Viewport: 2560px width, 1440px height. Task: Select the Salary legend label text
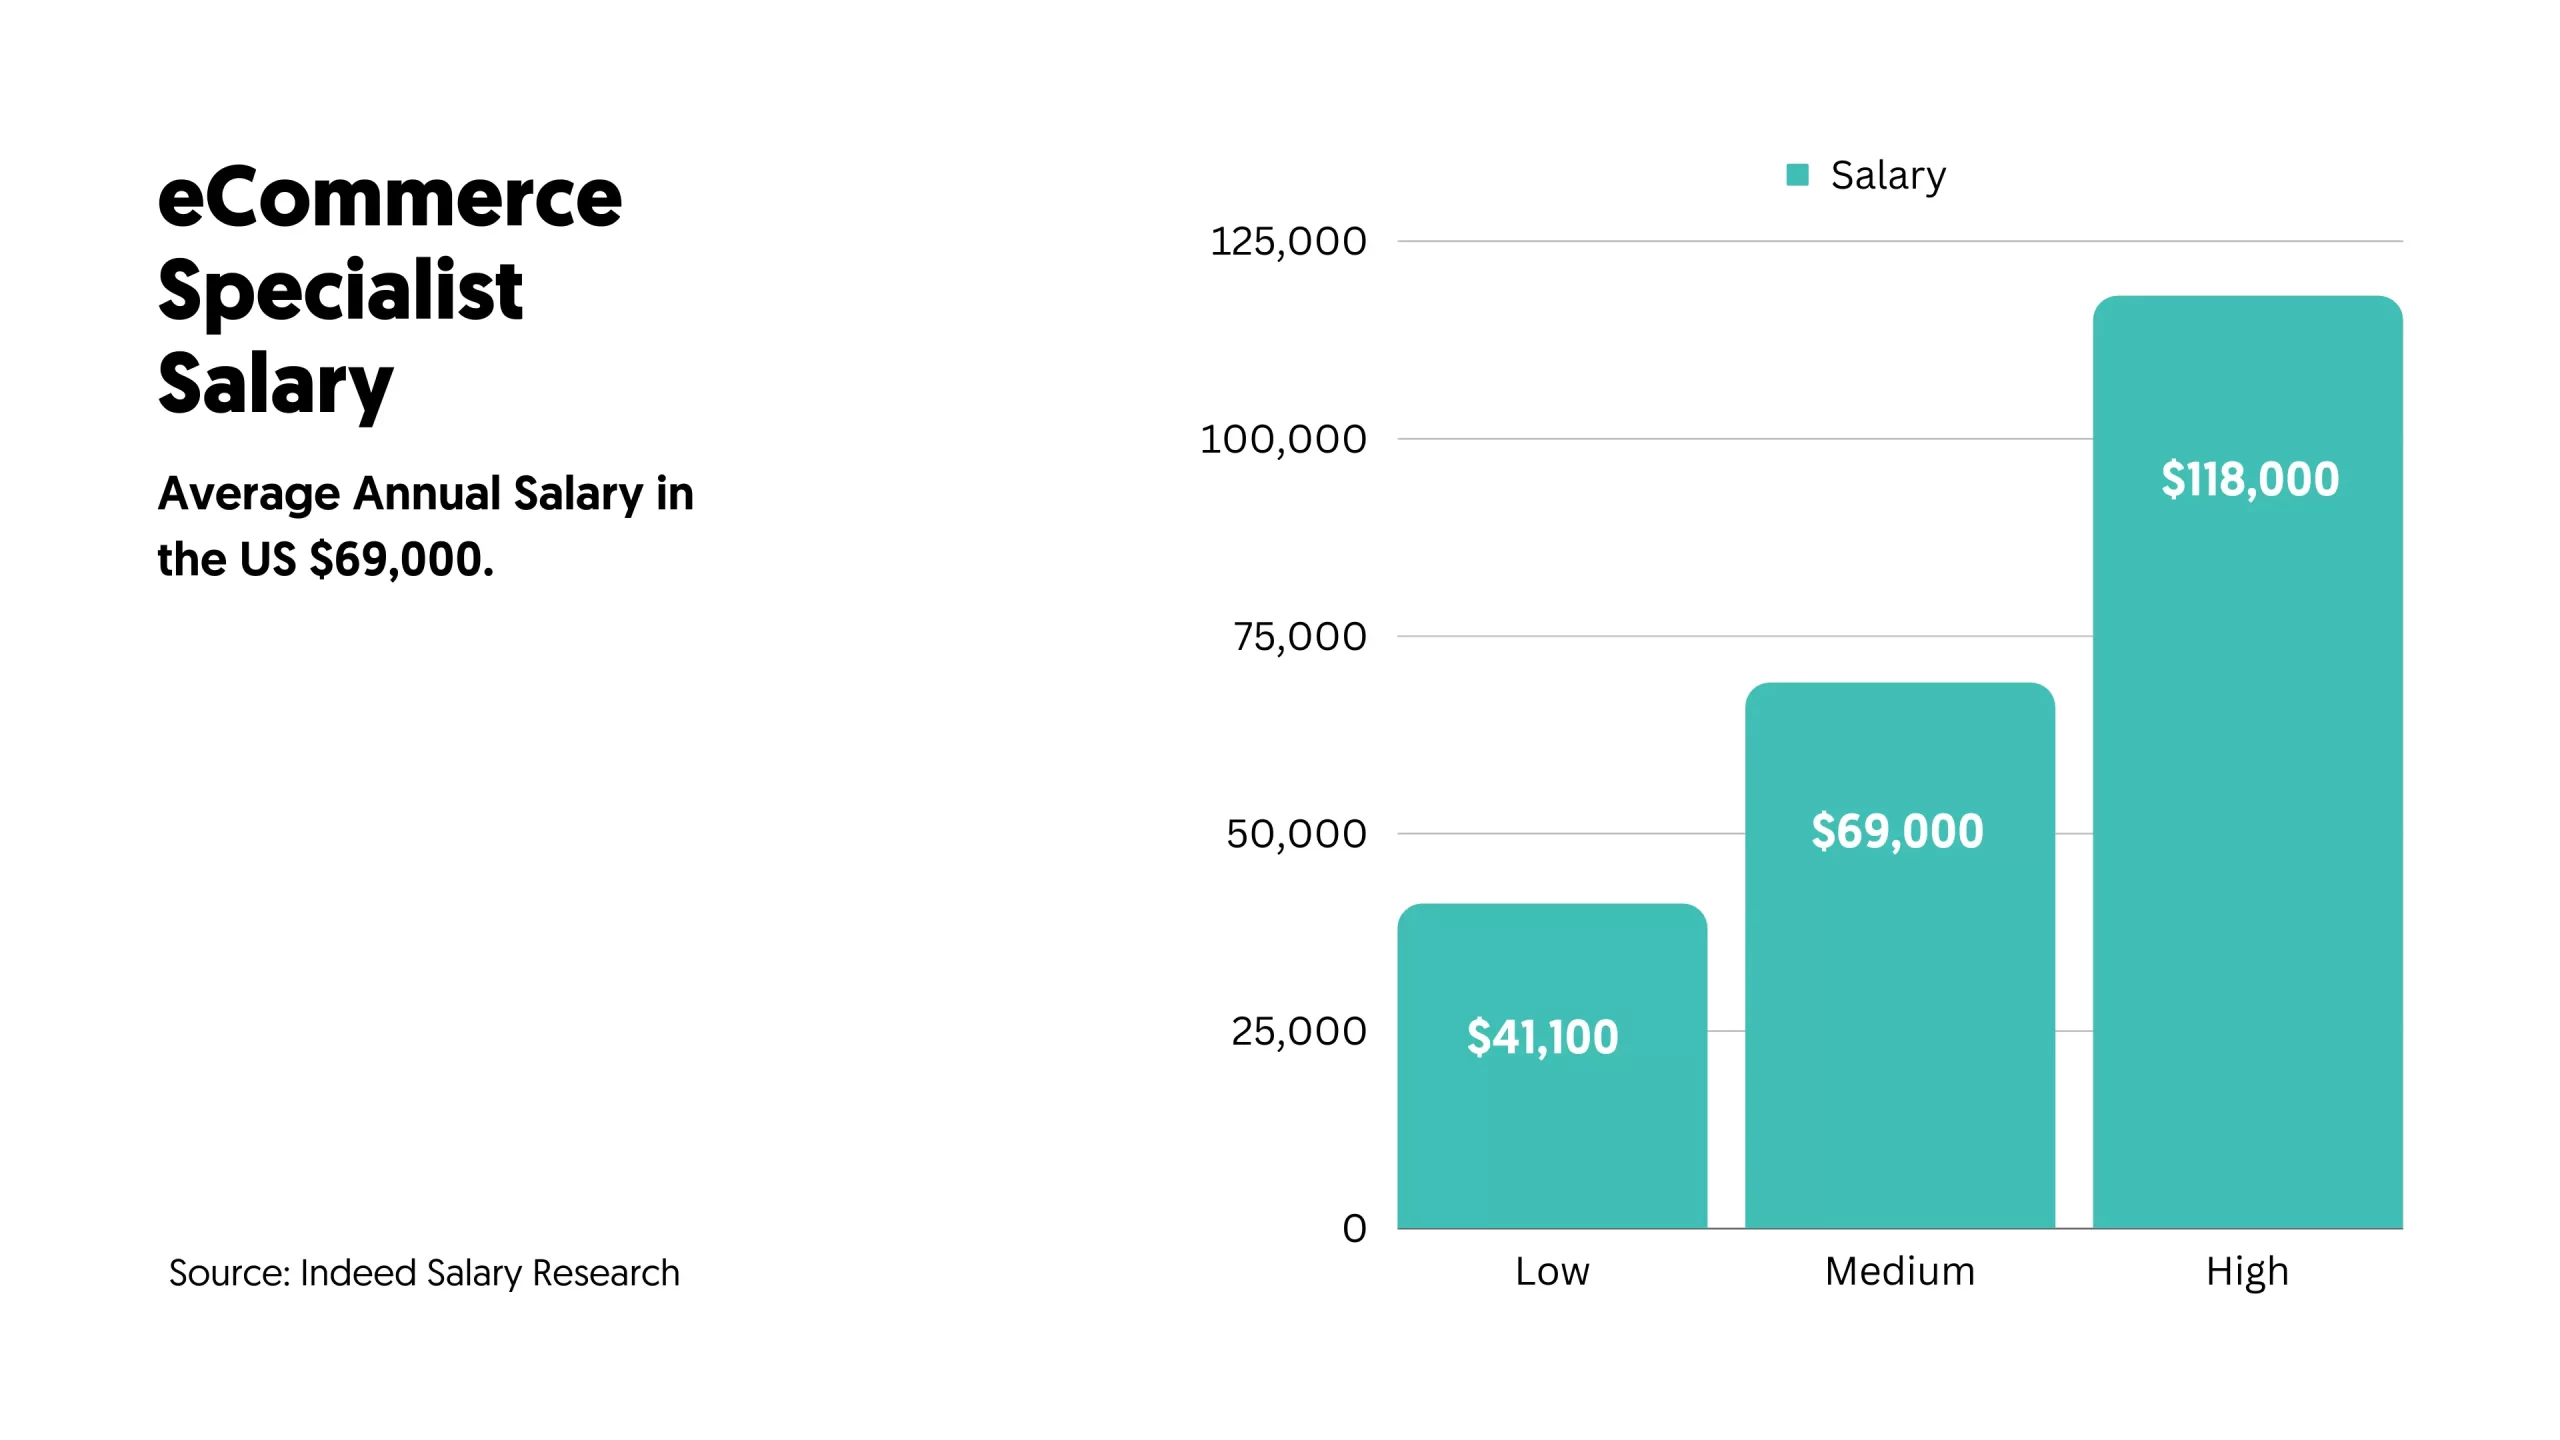(1888, 176)
